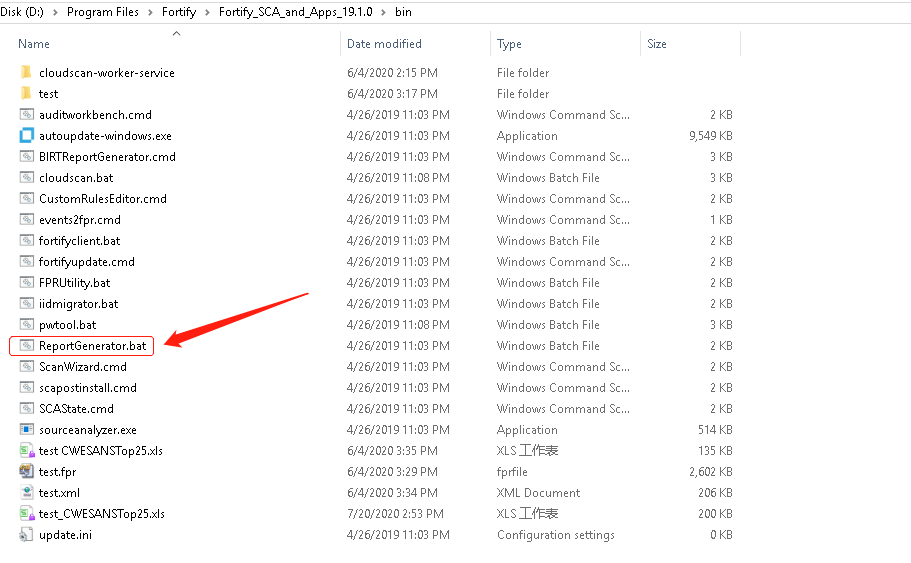Click the update.ini configuration file icon
Image resolution: width=911 pixels, height=563 pixels.
coord(26,535)
